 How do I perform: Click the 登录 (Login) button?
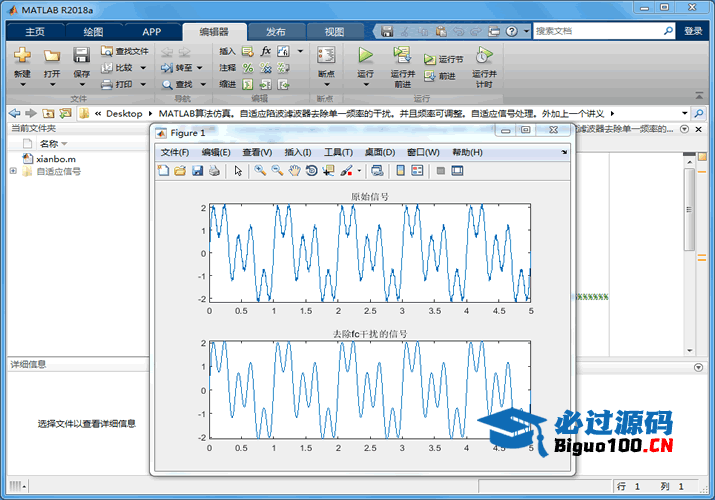click(x=693, y=31)
